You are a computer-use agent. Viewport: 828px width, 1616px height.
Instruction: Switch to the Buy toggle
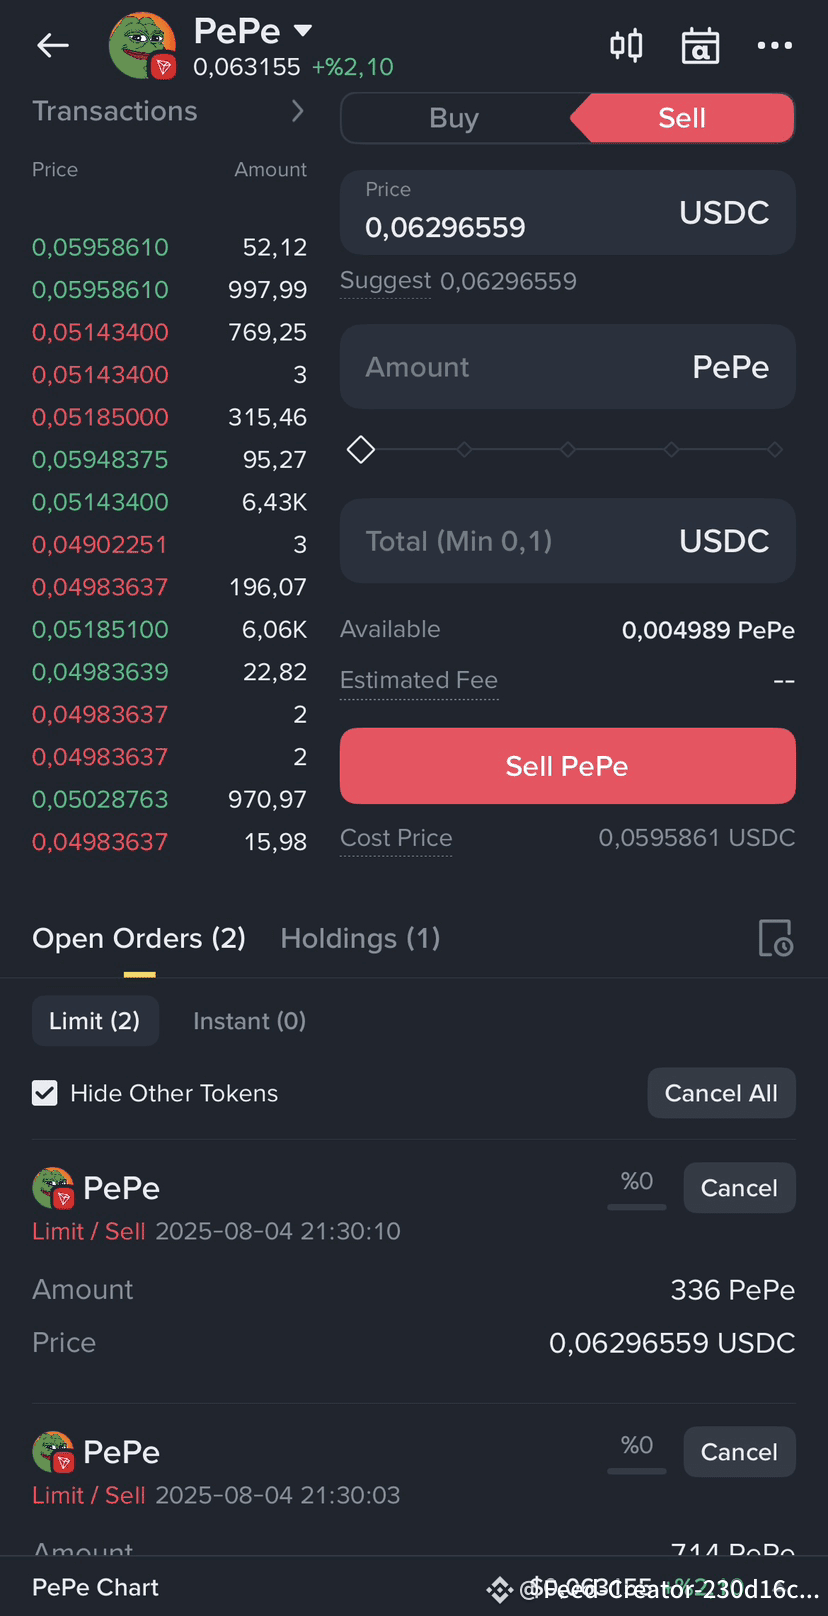click(x=454, y=118)
